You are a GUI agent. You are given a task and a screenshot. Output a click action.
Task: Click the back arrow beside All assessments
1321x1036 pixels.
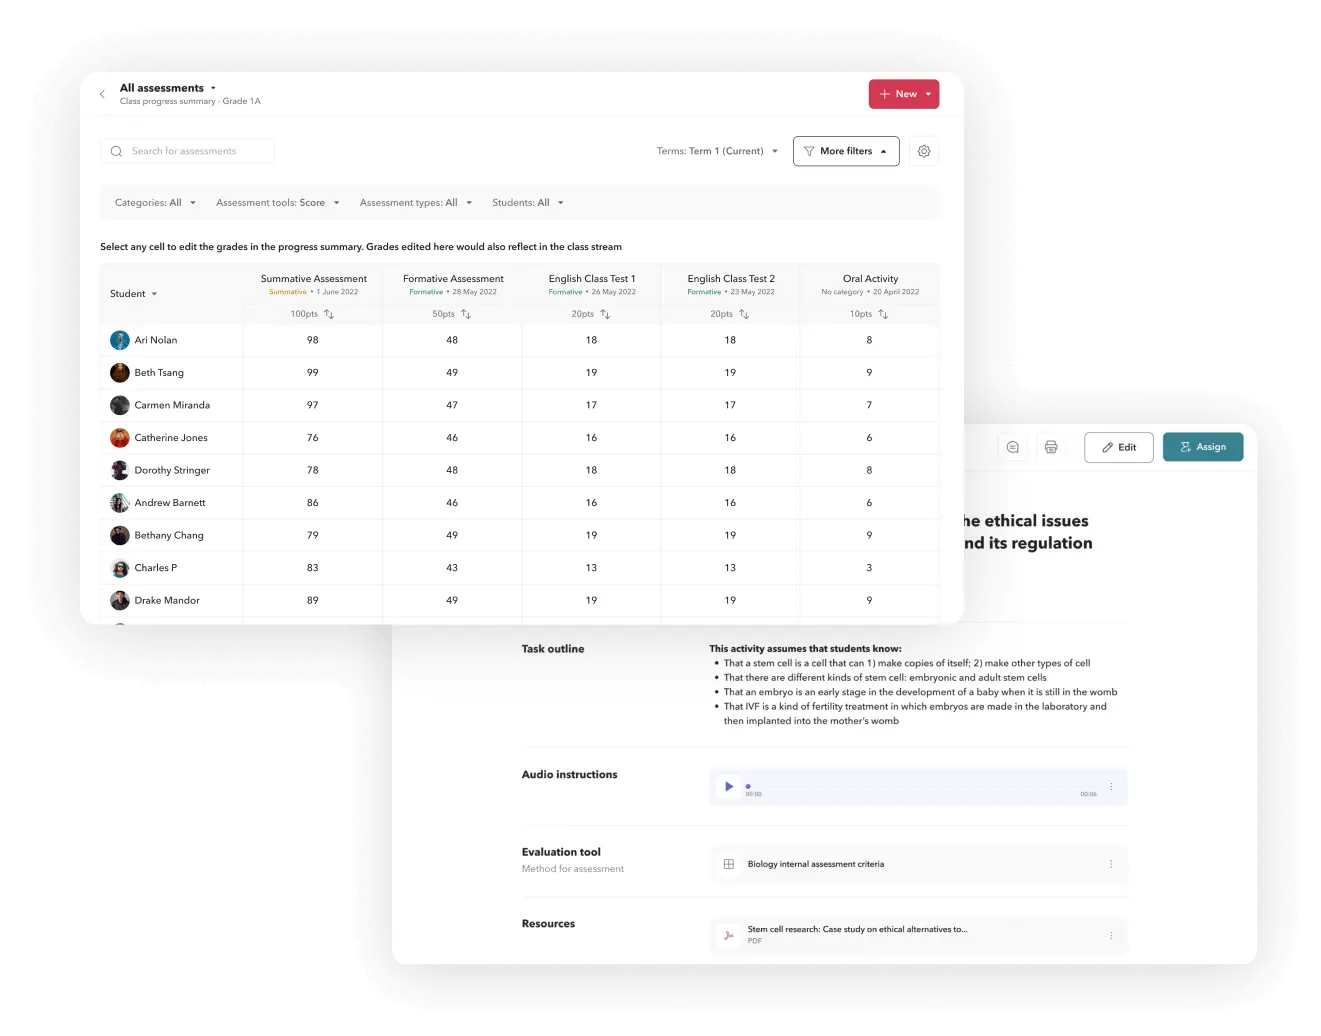[102, 94]
